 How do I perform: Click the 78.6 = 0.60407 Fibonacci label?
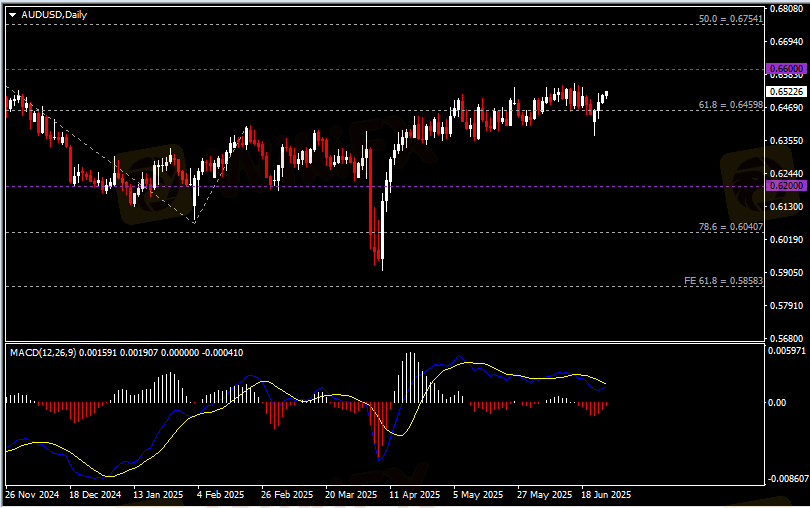coord(730,227)
